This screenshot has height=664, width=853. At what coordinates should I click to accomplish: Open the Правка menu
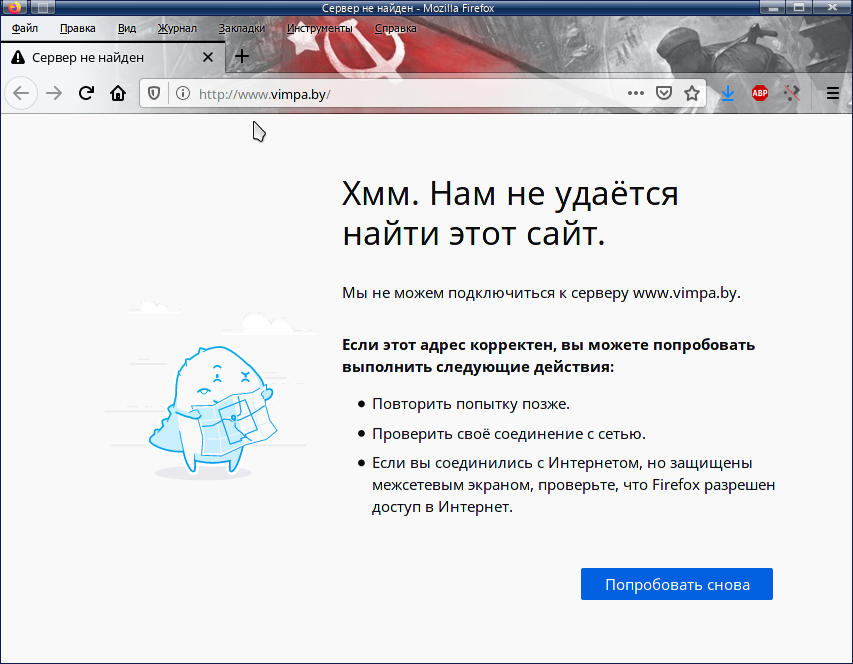pos(78,28)
